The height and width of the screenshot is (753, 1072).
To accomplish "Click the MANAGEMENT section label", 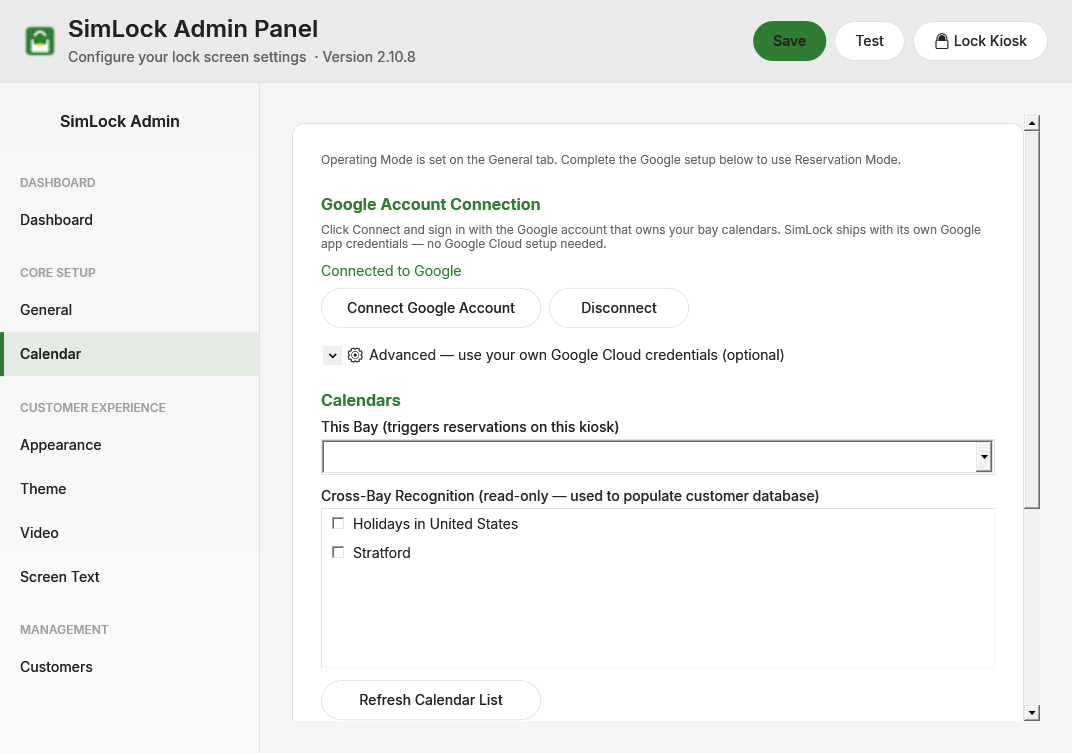I will tap(64, 630).
